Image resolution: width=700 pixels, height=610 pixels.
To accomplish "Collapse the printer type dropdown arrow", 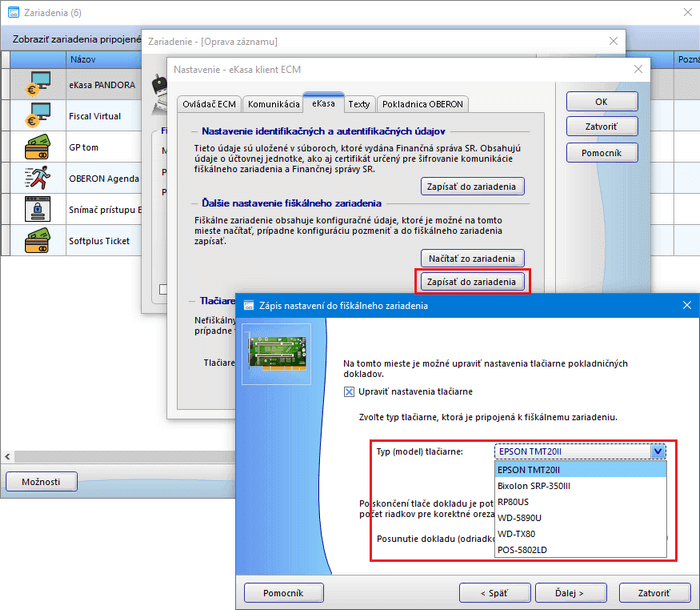I will (657, 451).
